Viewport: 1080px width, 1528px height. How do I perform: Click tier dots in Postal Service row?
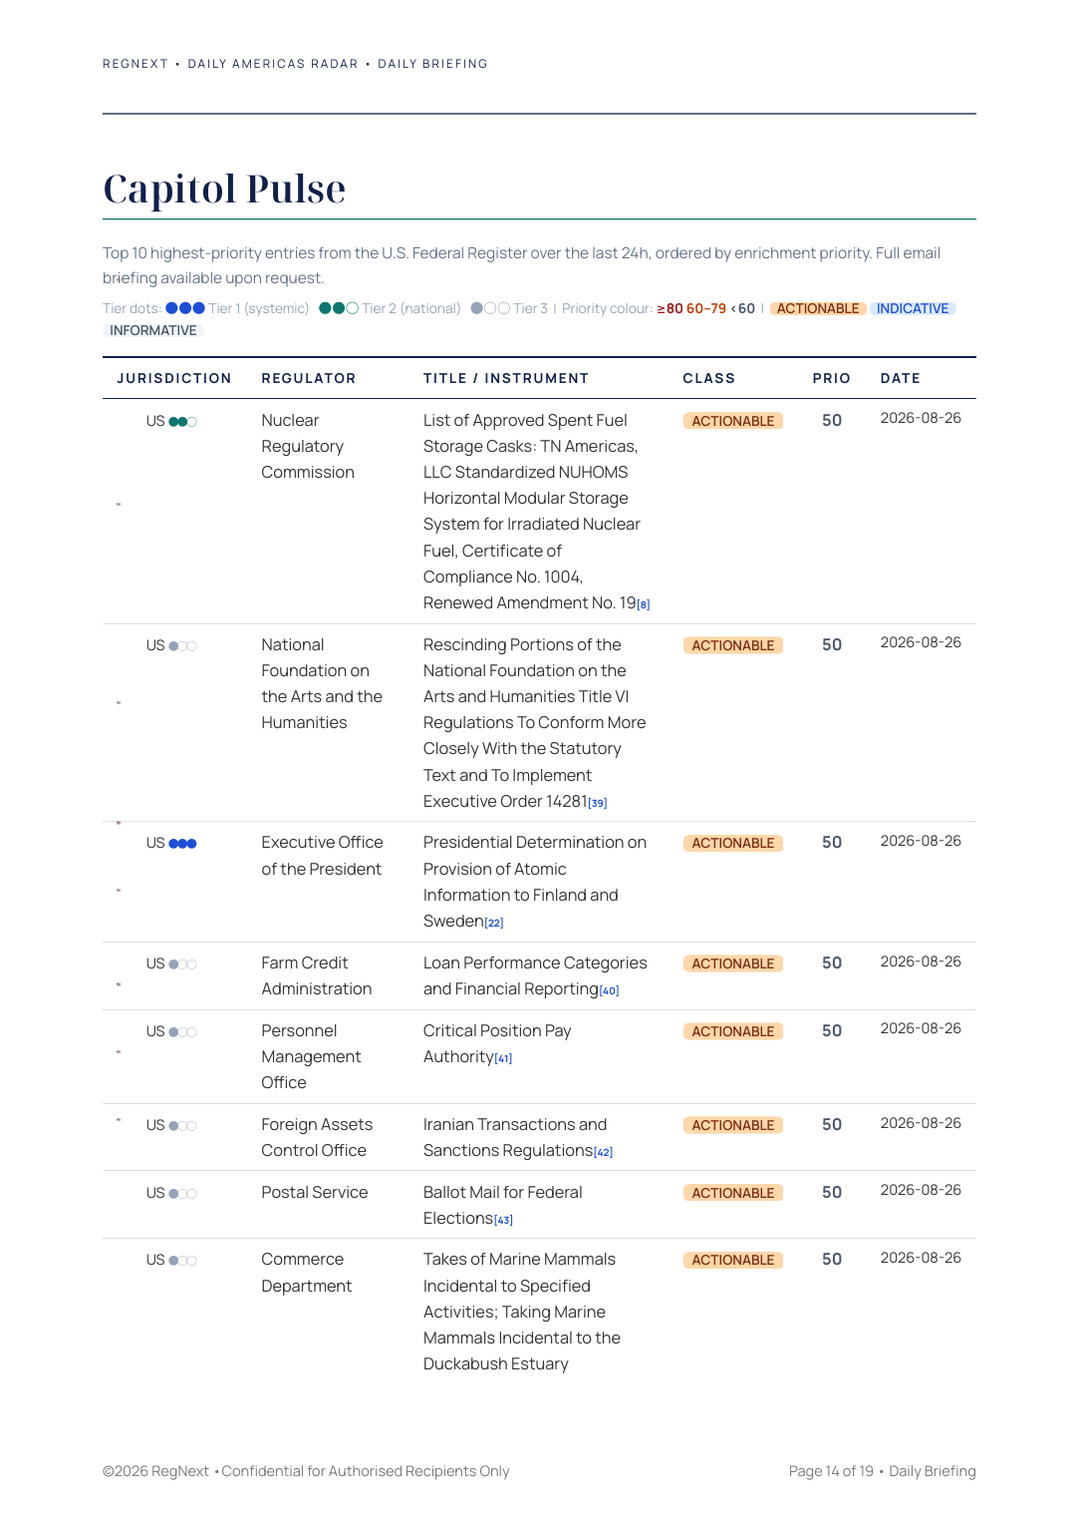point(183,1194)
